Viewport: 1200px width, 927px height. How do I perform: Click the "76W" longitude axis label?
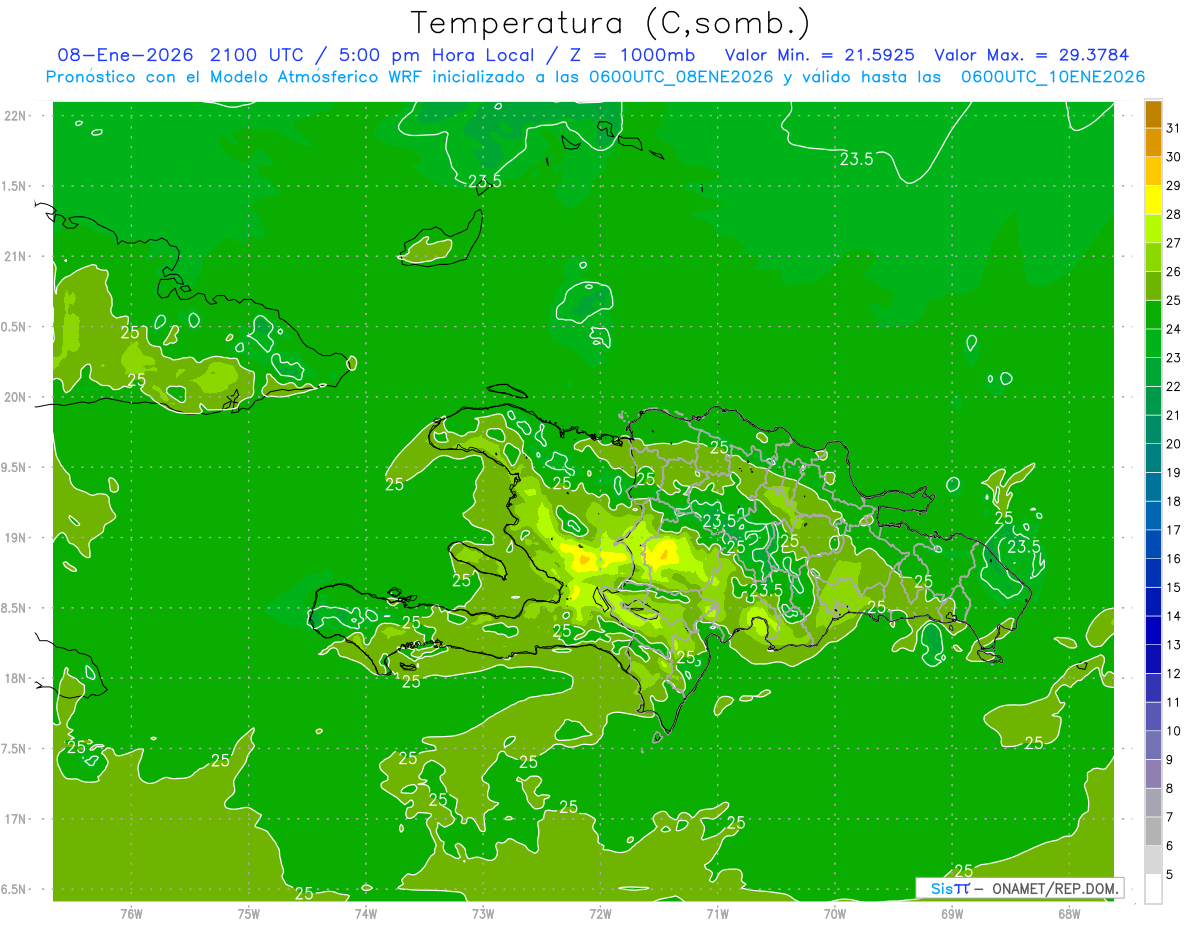[131, 913]
